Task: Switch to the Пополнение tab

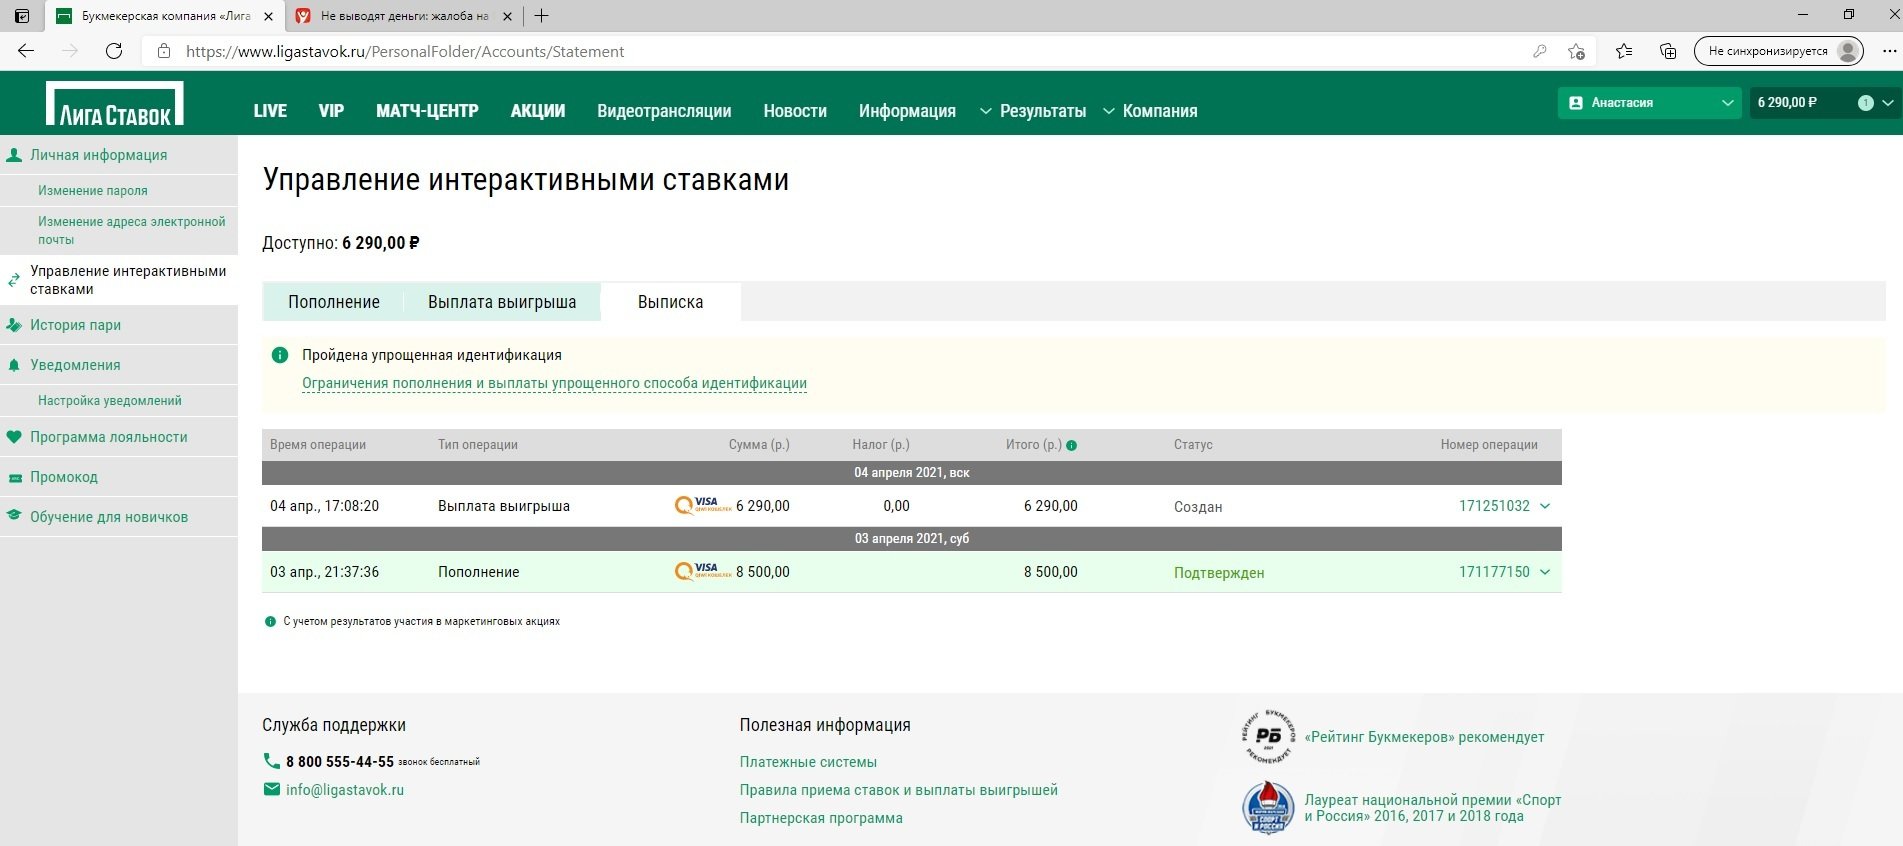Action: [333, 302]
